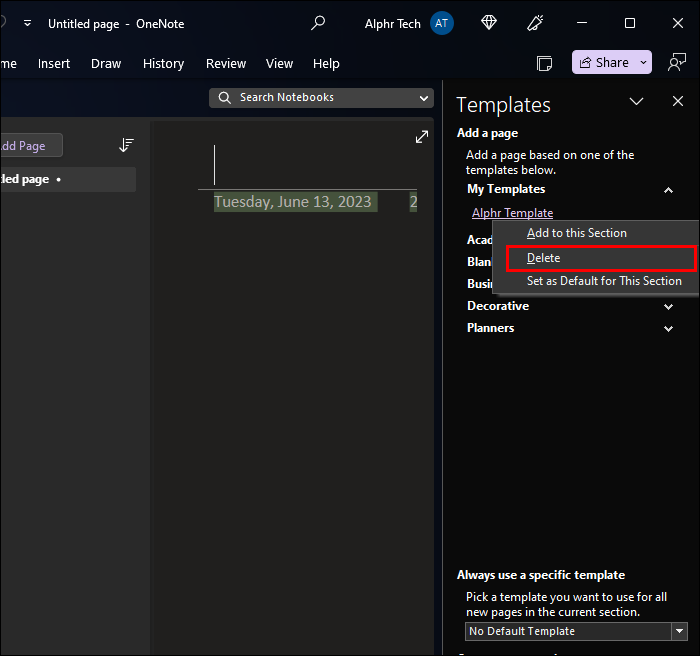Viewport: 700px width, 656px height.
Task: Open the Search Notebooks scope dropdown arrow
Action: tap(424, 98)
